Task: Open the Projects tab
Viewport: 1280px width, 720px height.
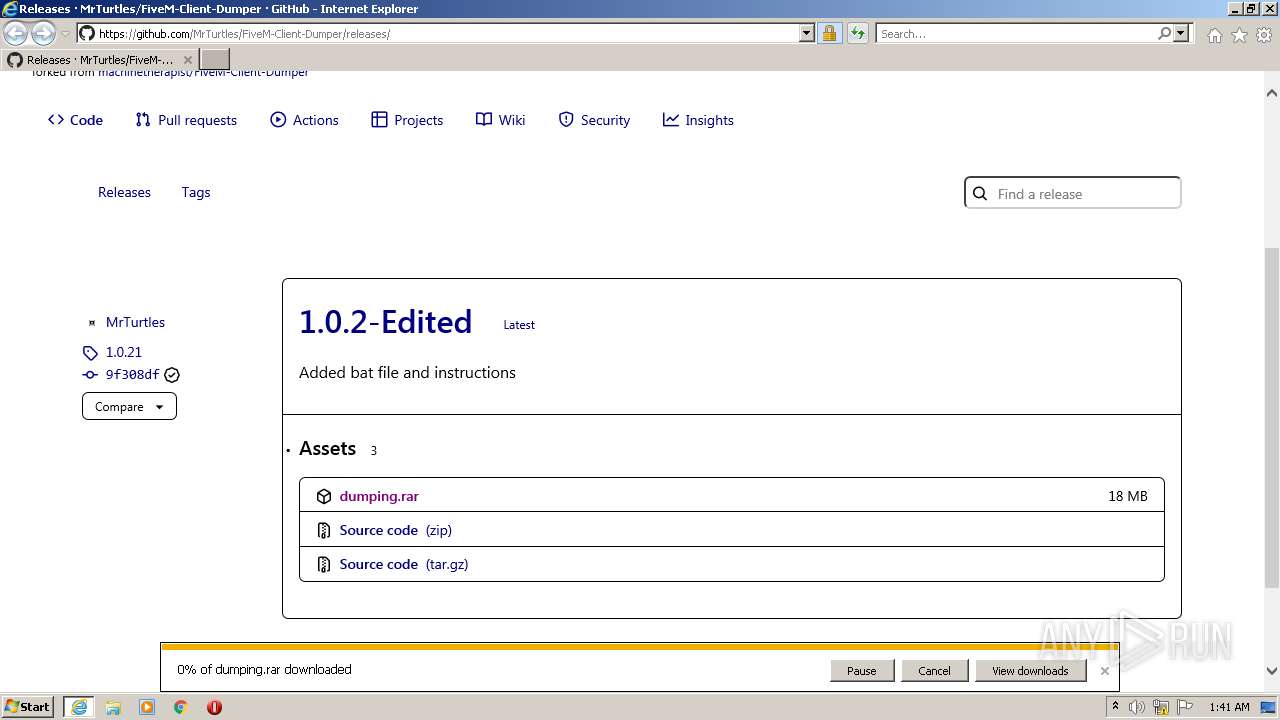Action: point(407,120)
